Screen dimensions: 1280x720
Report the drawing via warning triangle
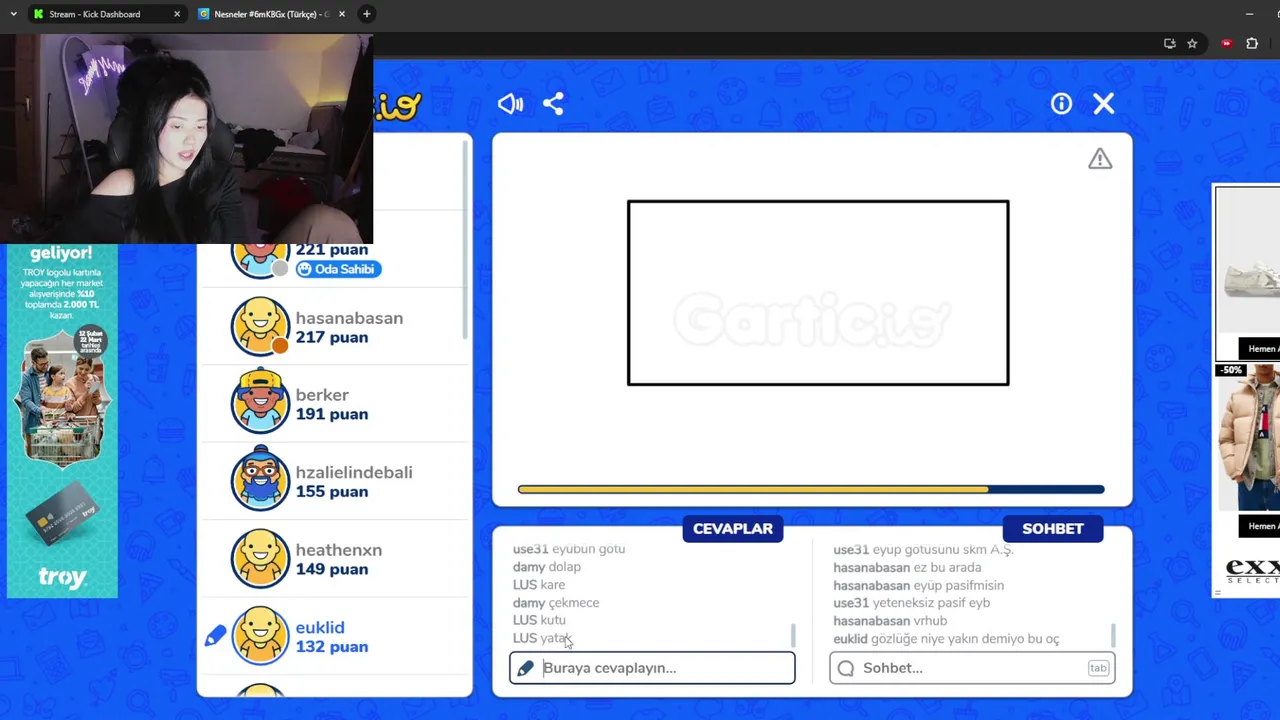[x=1100, y=159]
